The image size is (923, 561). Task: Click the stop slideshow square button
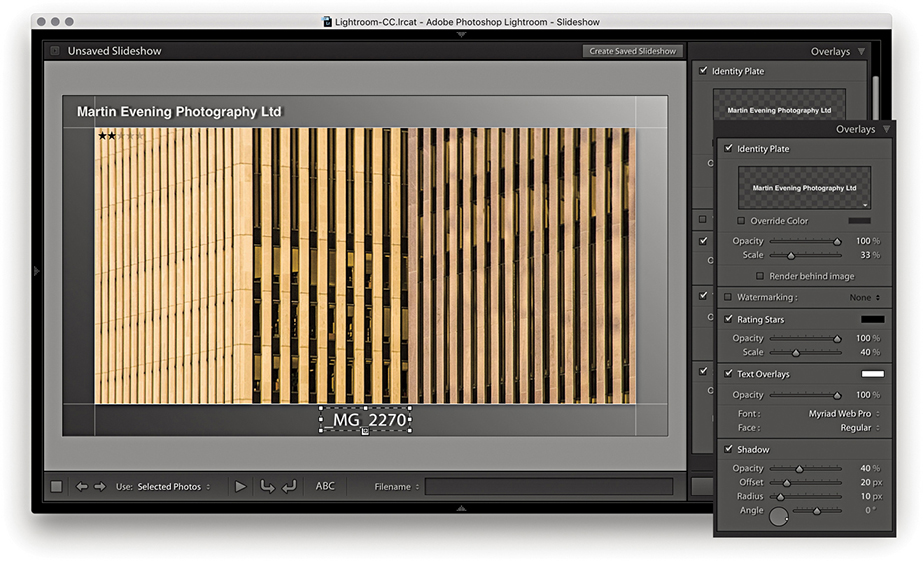click(56, 487)
